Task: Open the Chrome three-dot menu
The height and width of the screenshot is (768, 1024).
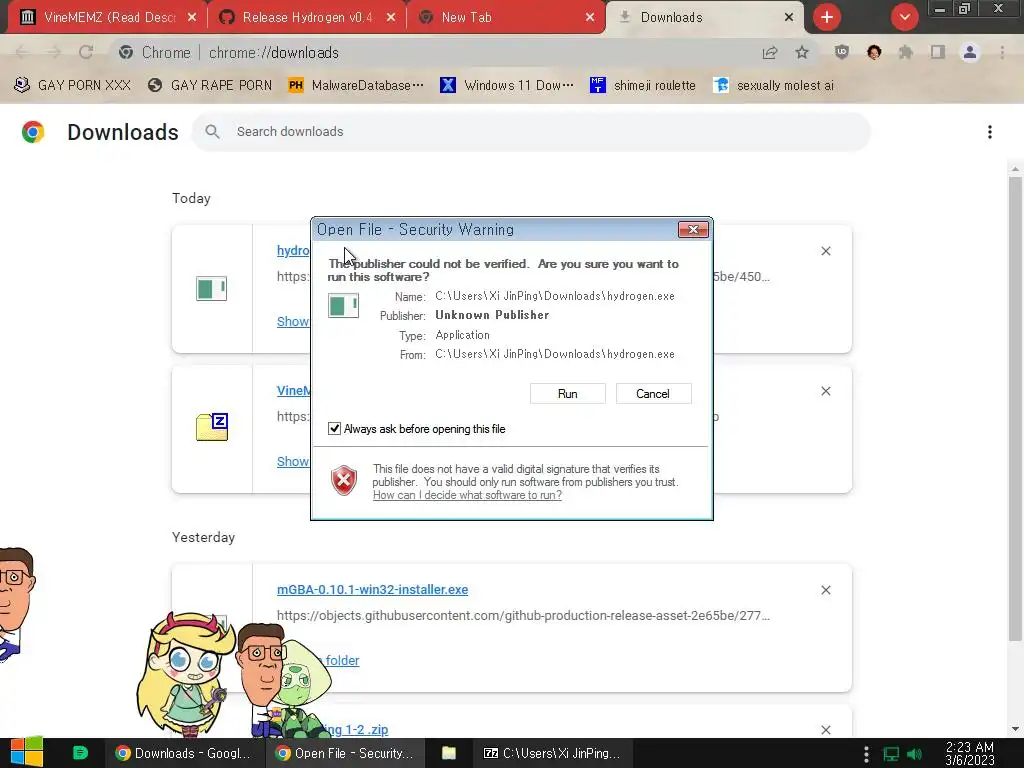Action: pos(1002,52)
